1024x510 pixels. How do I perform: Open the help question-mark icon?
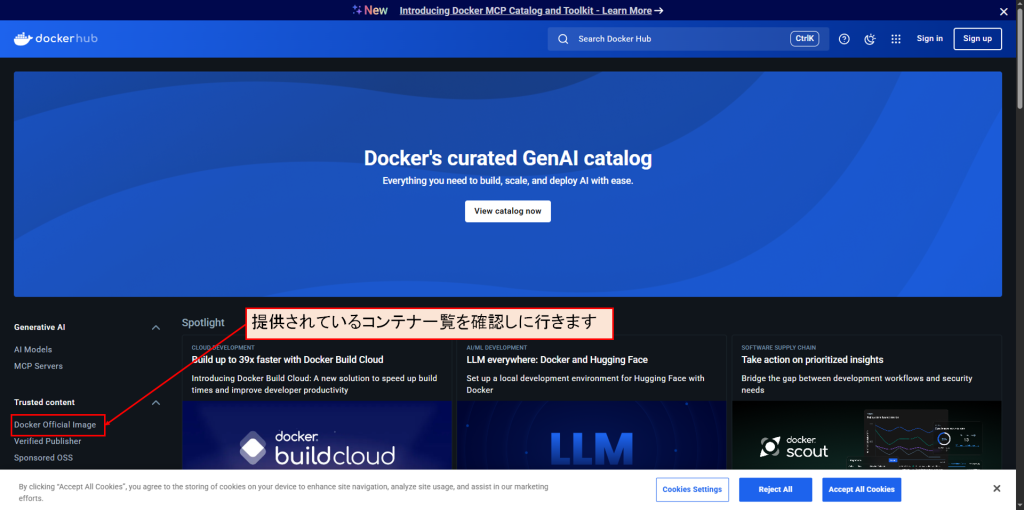844,39
